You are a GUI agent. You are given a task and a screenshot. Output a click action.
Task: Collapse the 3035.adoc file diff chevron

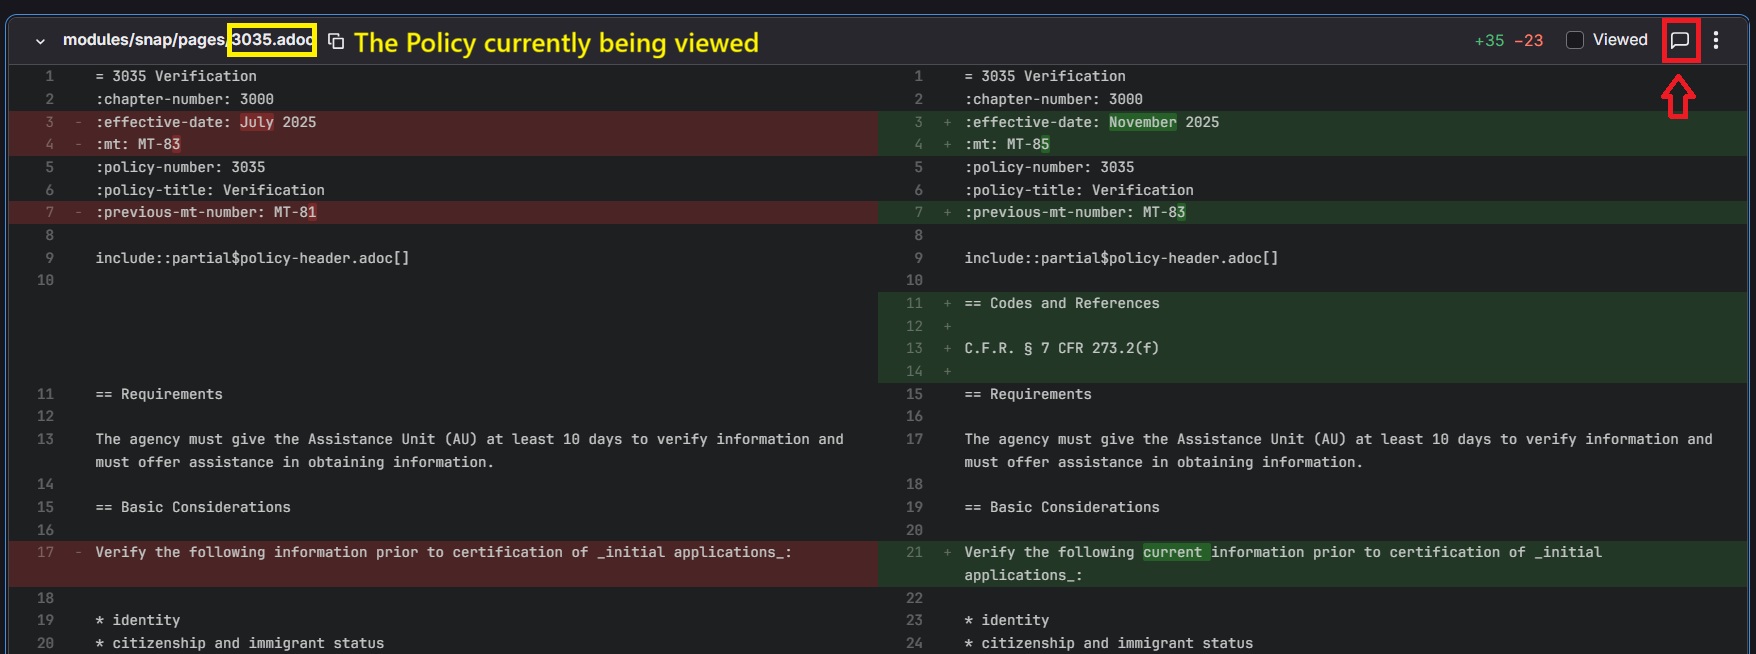pos(40,41)
